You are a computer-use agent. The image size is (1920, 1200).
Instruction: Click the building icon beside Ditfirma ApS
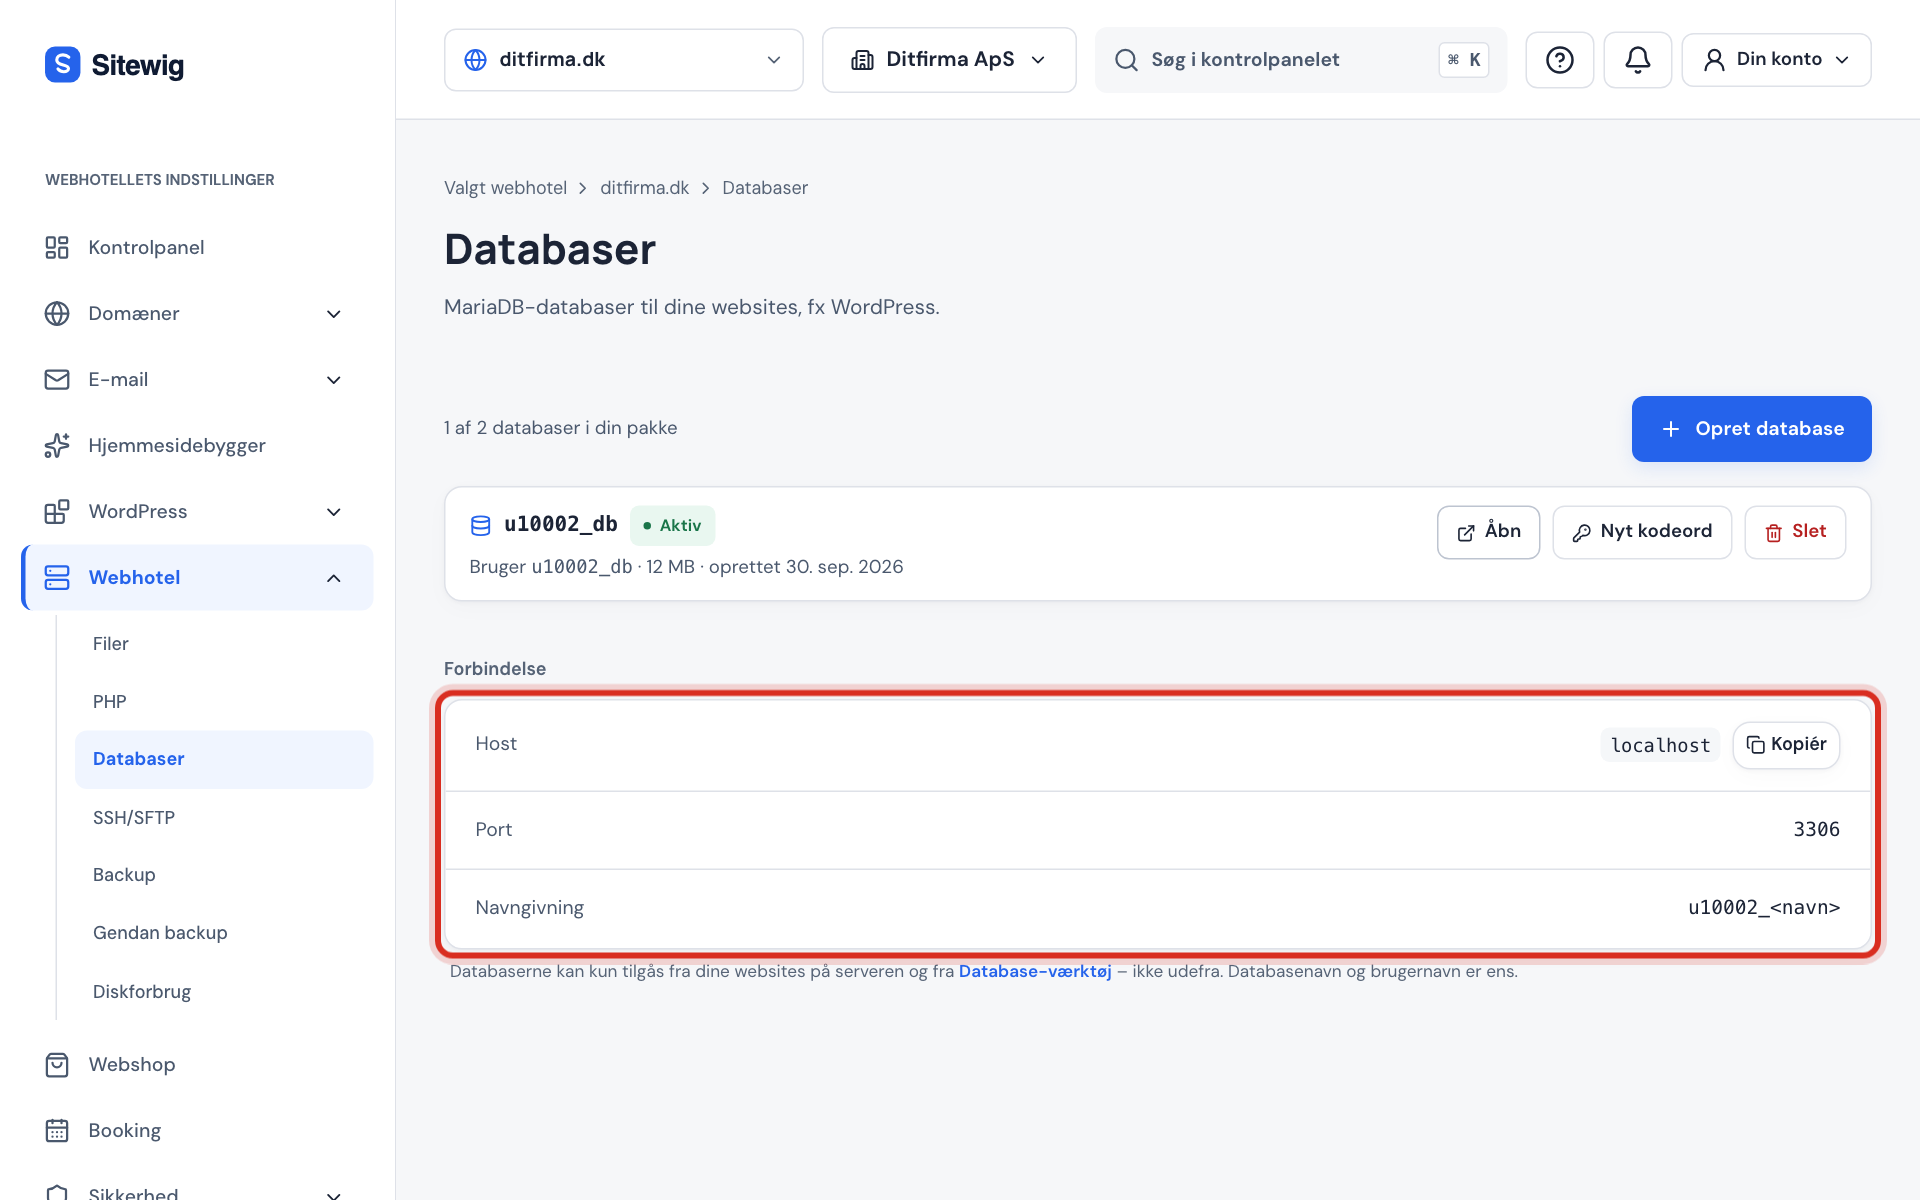[862, 60]
